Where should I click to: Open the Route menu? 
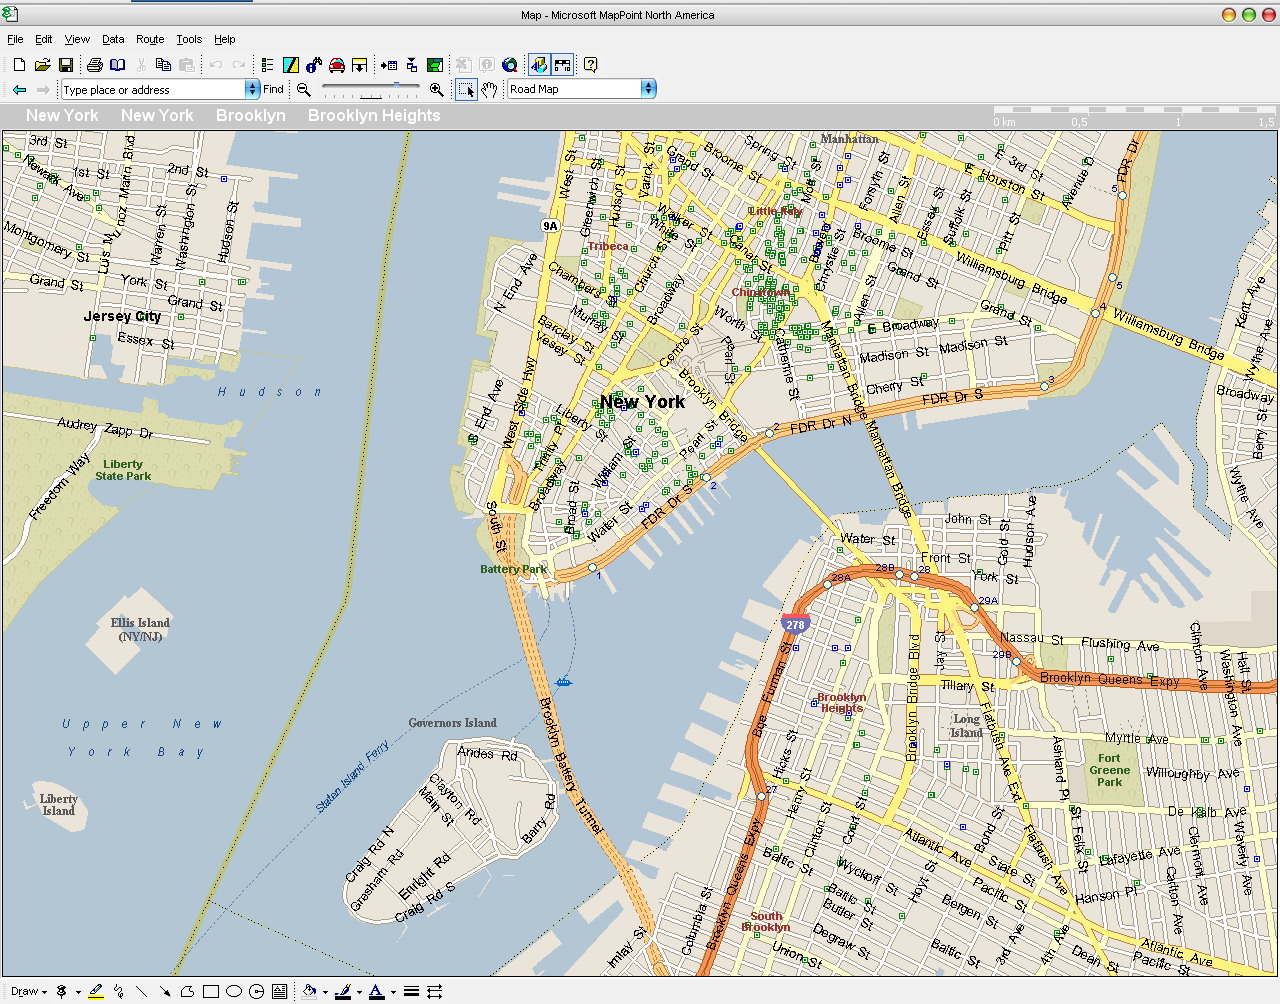pos(150,39)
